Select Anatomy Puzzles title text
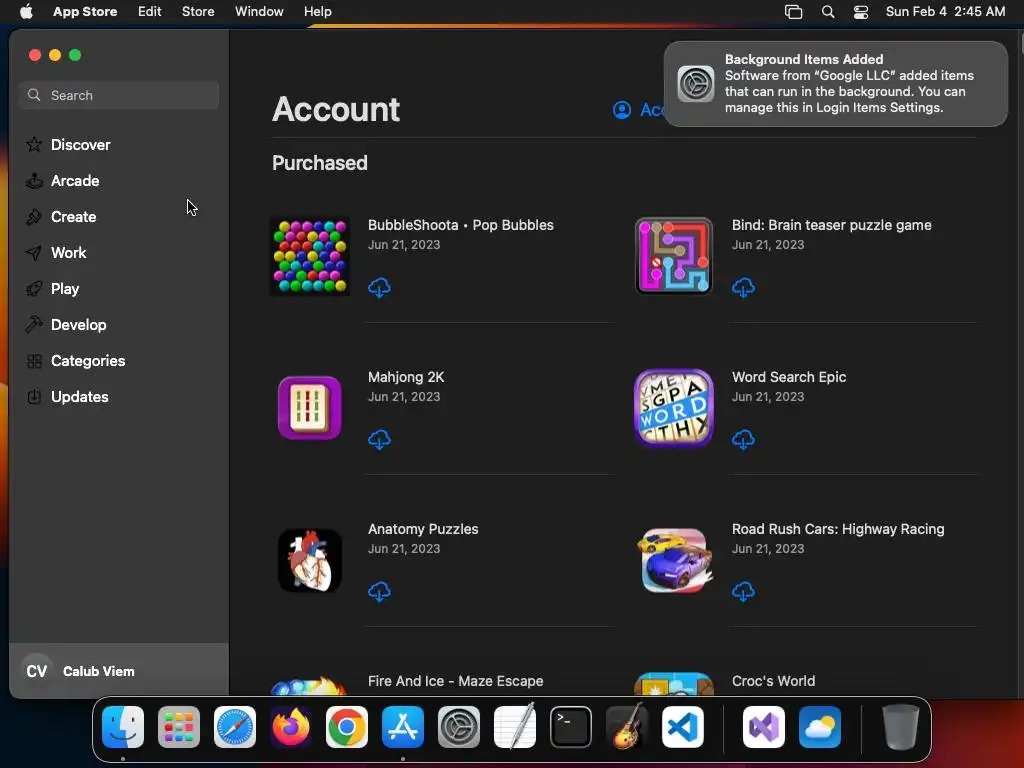 (423, 529)
